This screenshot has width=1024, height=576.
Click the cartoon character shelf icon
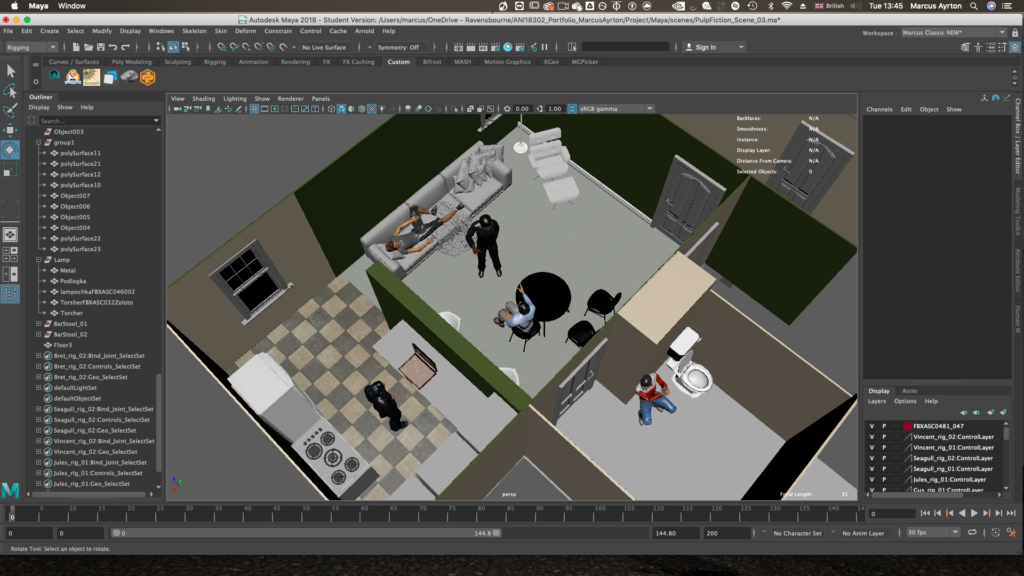pos(73,77)
